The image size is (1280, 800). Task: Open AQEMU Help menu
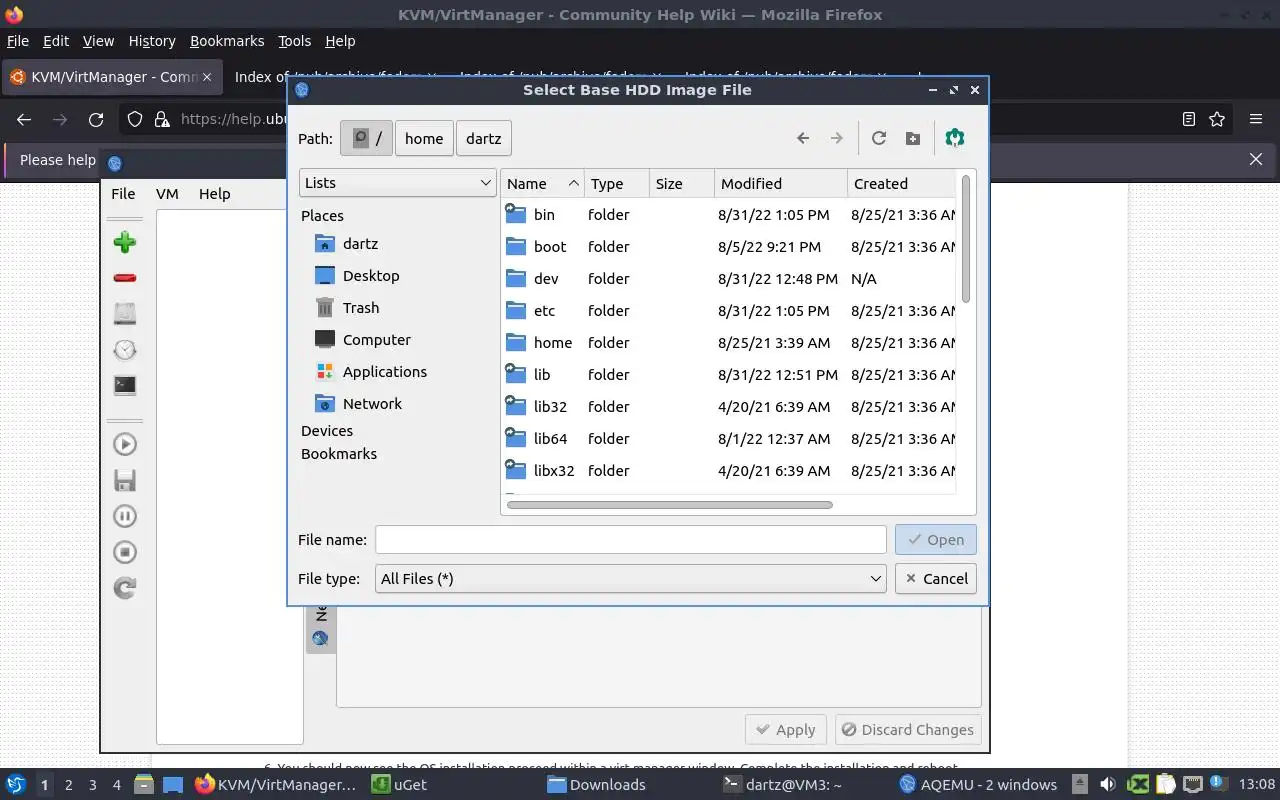click(214, 194)
